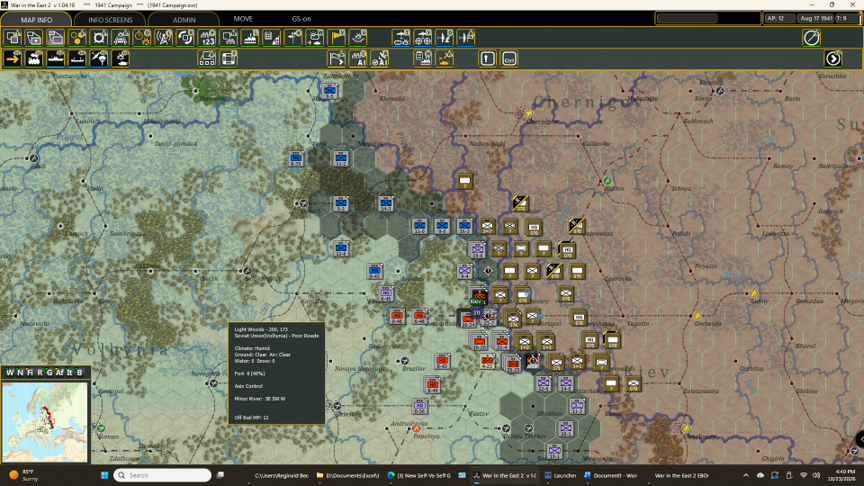The height and width of the screenshot is (486, 864).
Task: Open the INFO SCREENS tab
Action: (110, 19)
